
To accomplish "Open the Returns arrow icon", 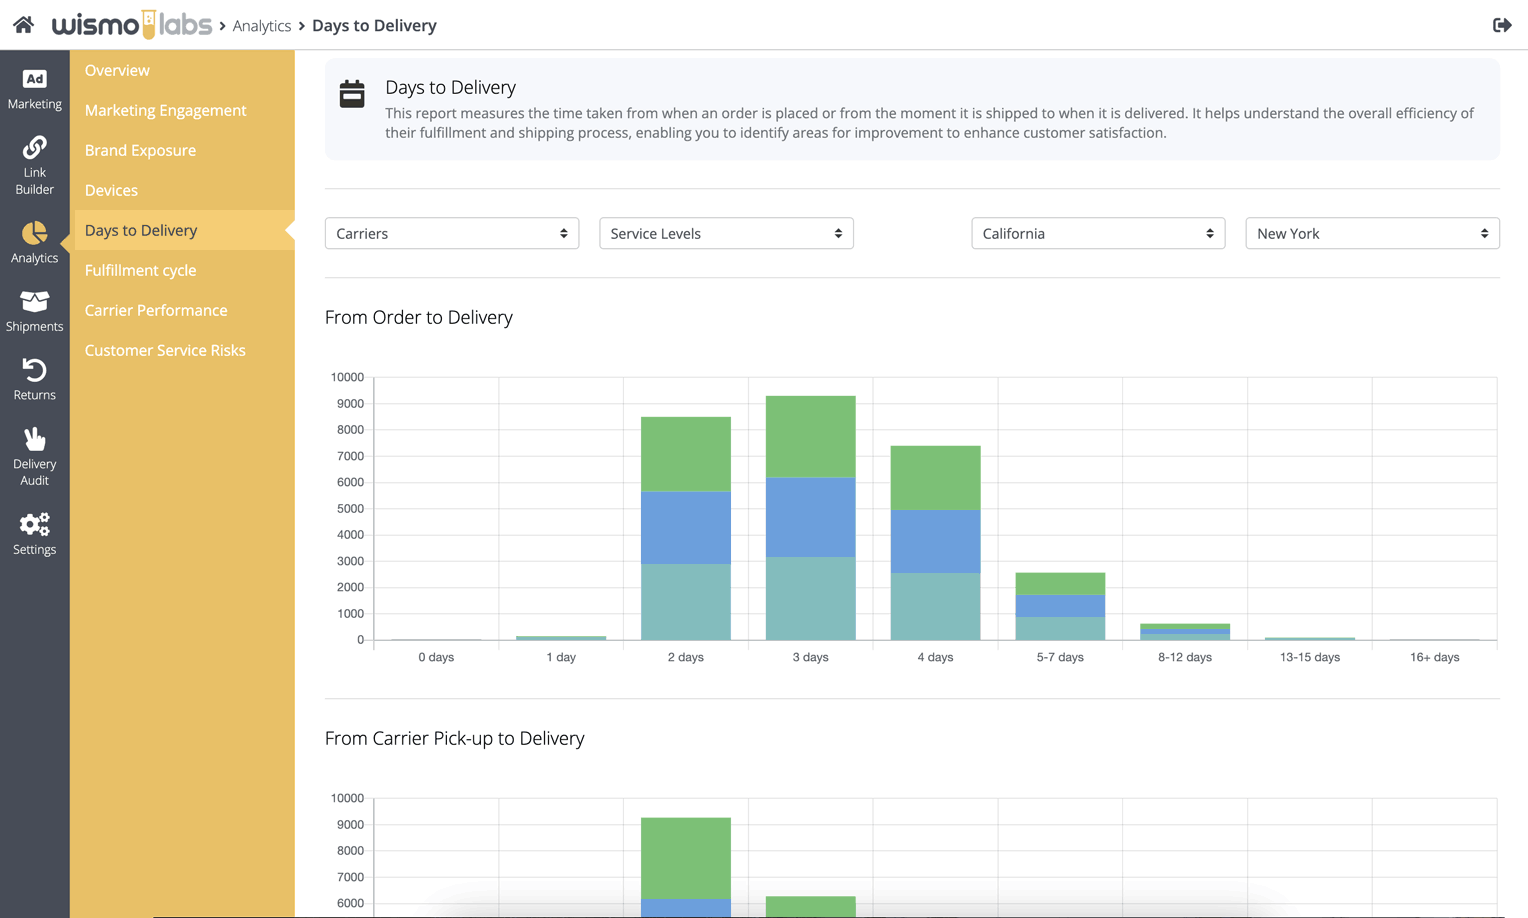I will (x=35, y=370).
